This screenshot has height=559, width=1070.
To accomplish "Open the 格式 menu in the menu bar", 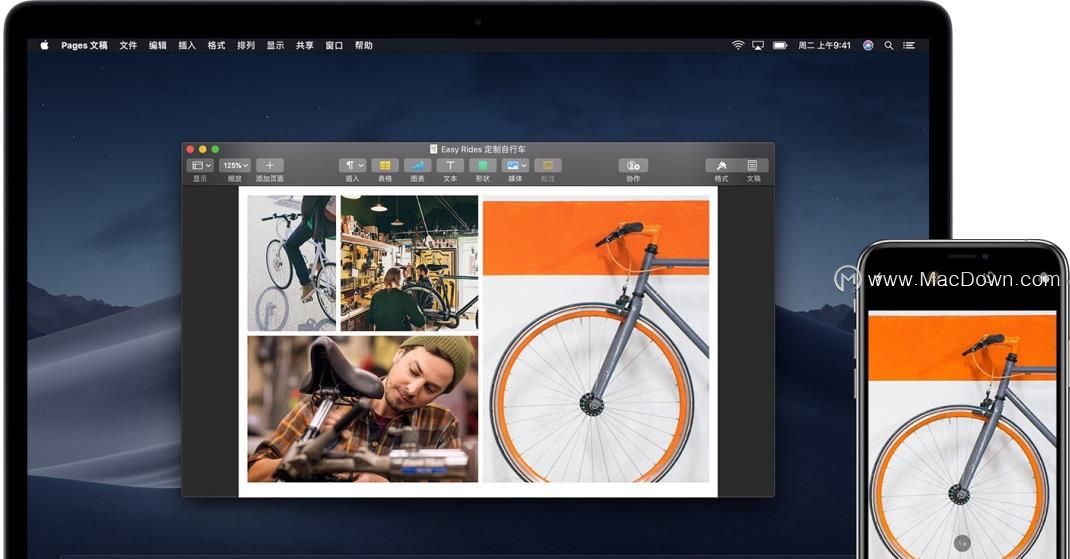I will click(216, 45).
